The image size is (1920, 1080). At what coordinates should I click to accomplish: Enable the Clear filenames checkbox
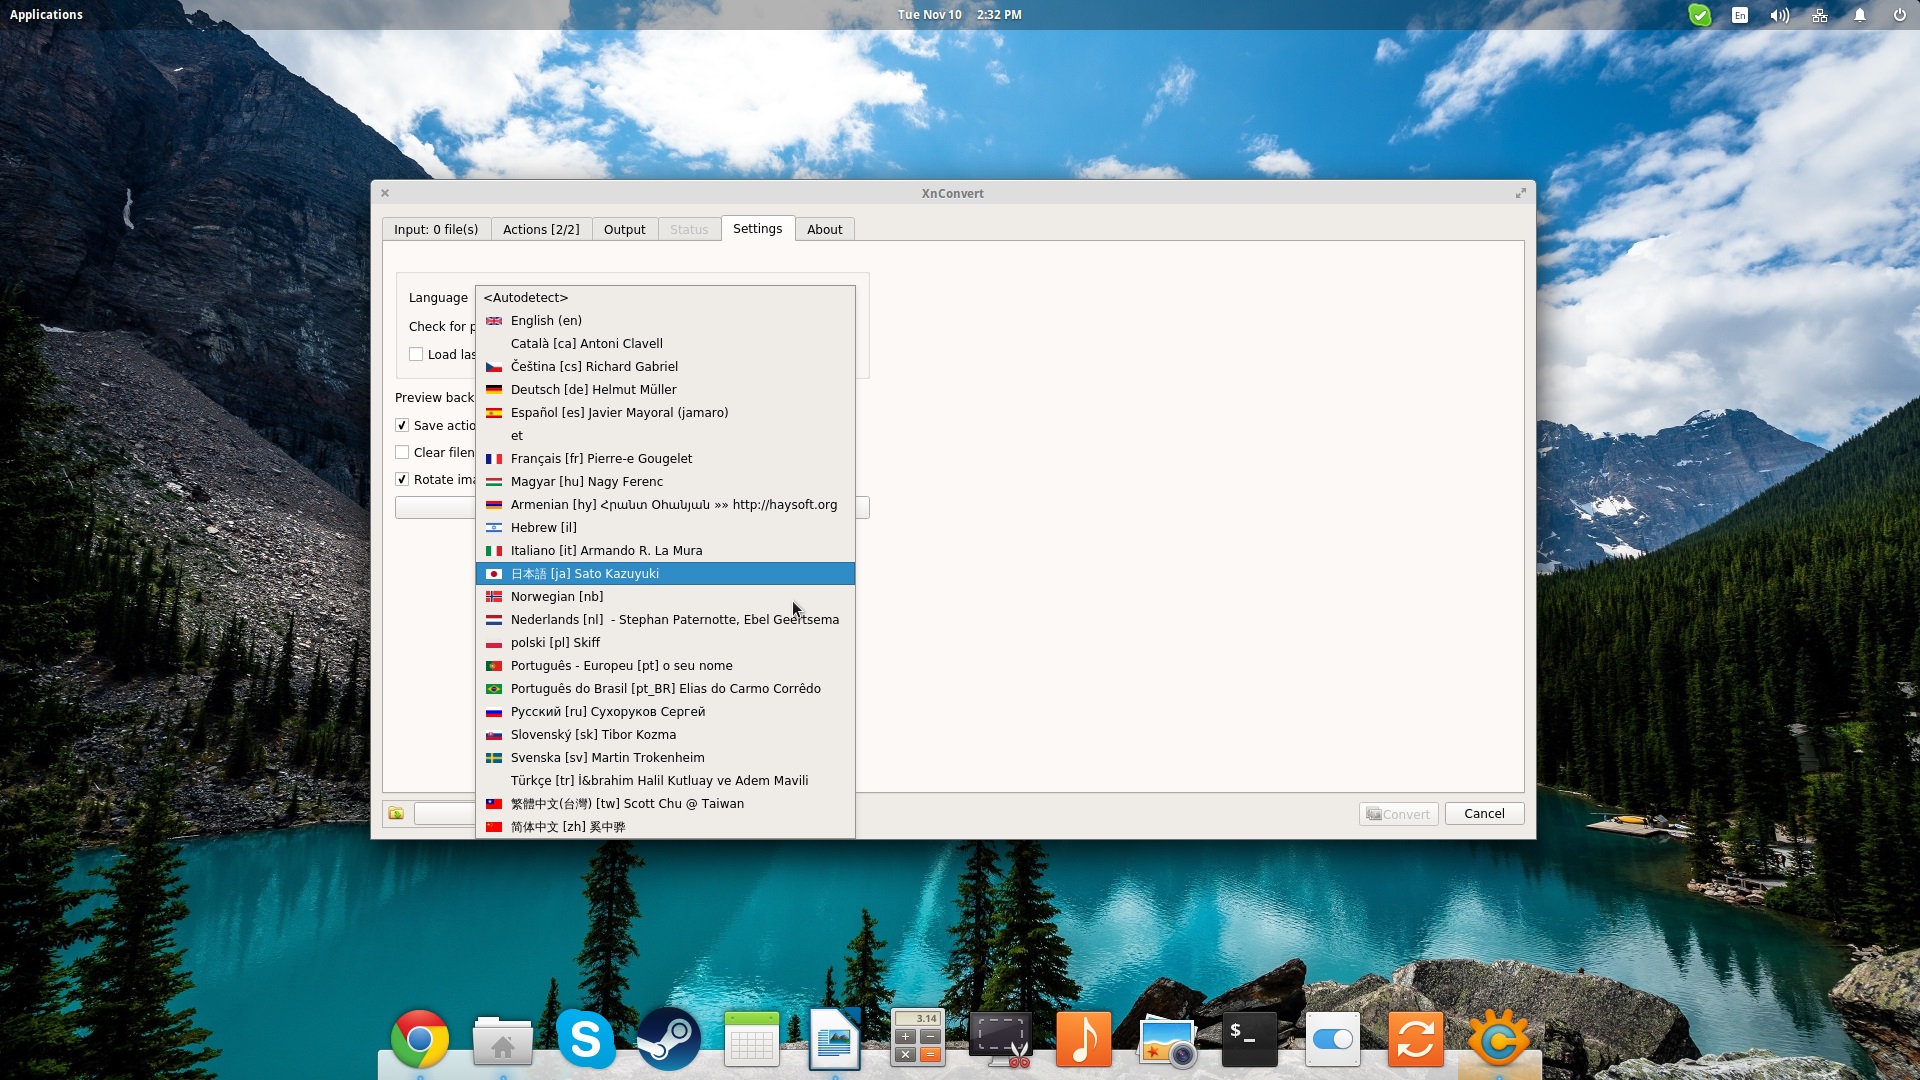[x=402, y=452]
